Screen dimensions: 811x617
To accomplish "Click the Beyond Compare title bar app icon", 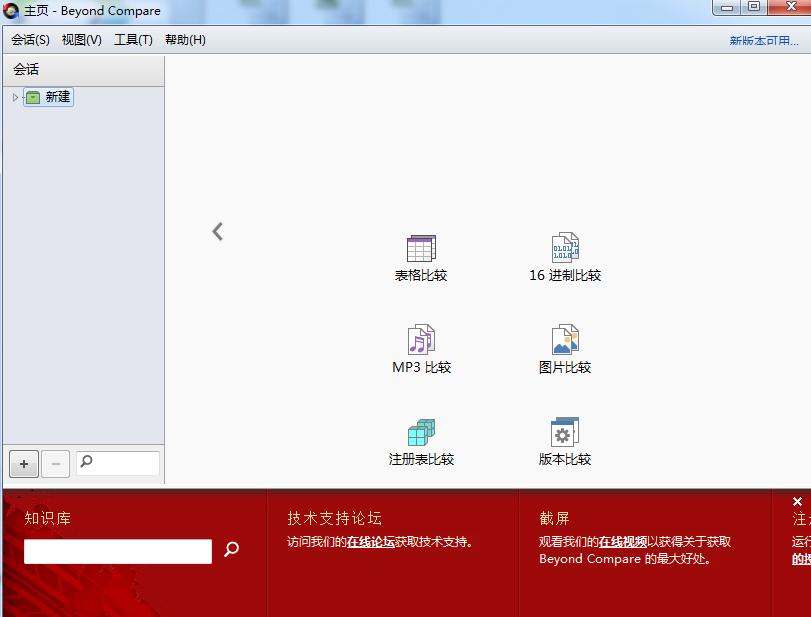I will (x=11, y=10).
